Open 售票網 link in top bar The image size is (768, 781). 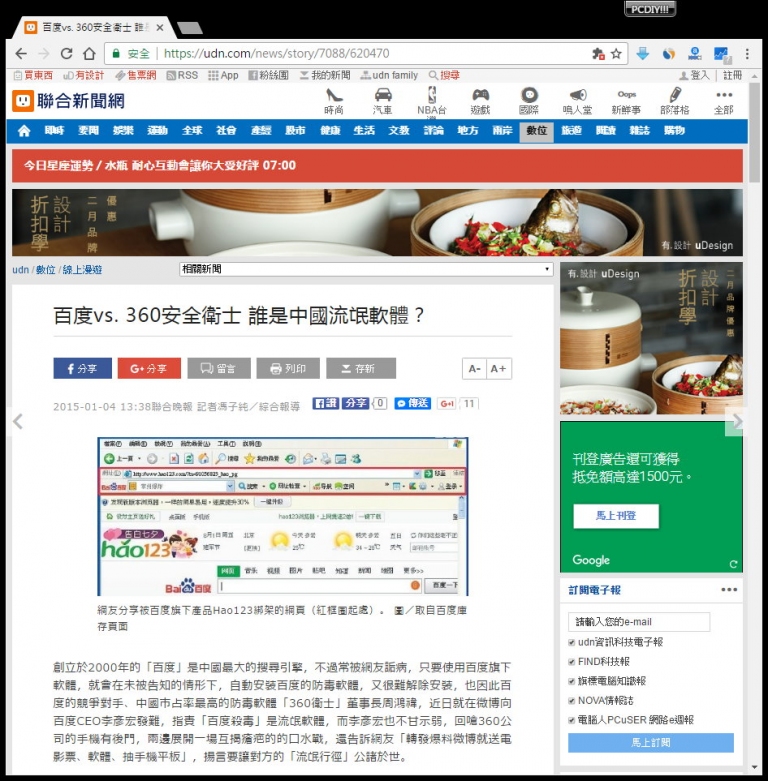(135, 75)
